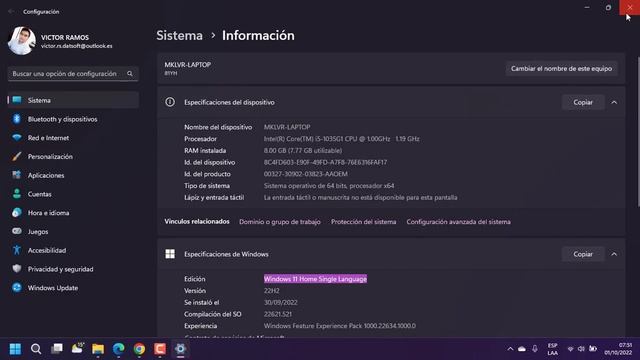Viewport: 640px width, 360px height.
Task: Click the Privacidad shield icon
Action: tap(17, 269)
